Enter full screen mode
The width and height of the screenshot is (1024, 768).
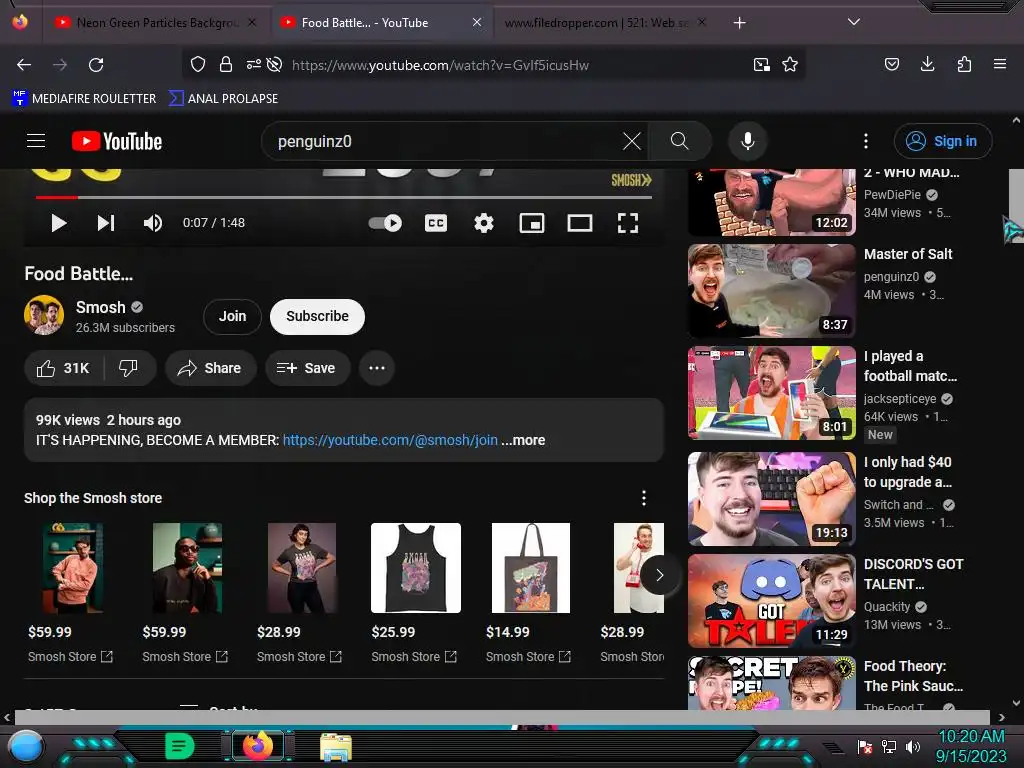(x=628, y=223)
